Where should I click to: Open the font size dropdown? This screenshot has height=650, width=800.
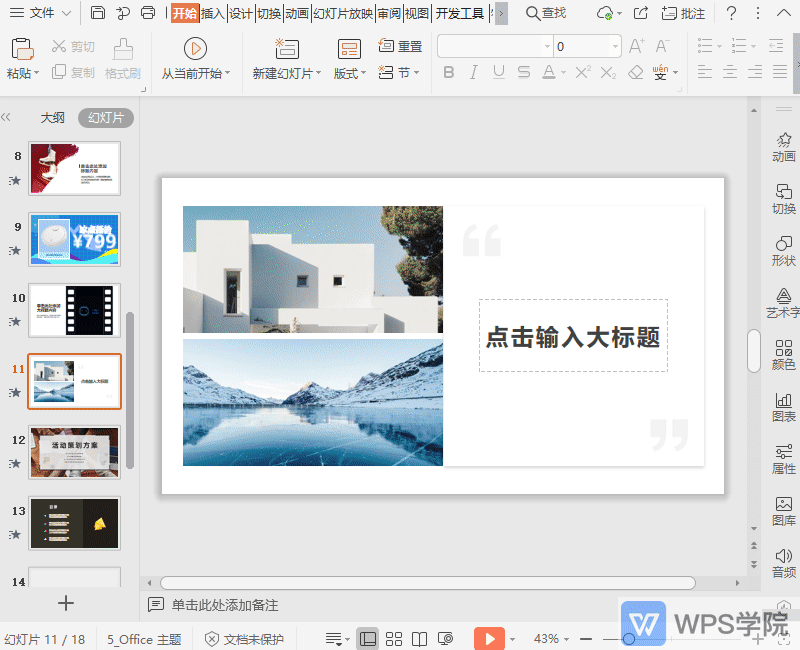tap(614, 45)
